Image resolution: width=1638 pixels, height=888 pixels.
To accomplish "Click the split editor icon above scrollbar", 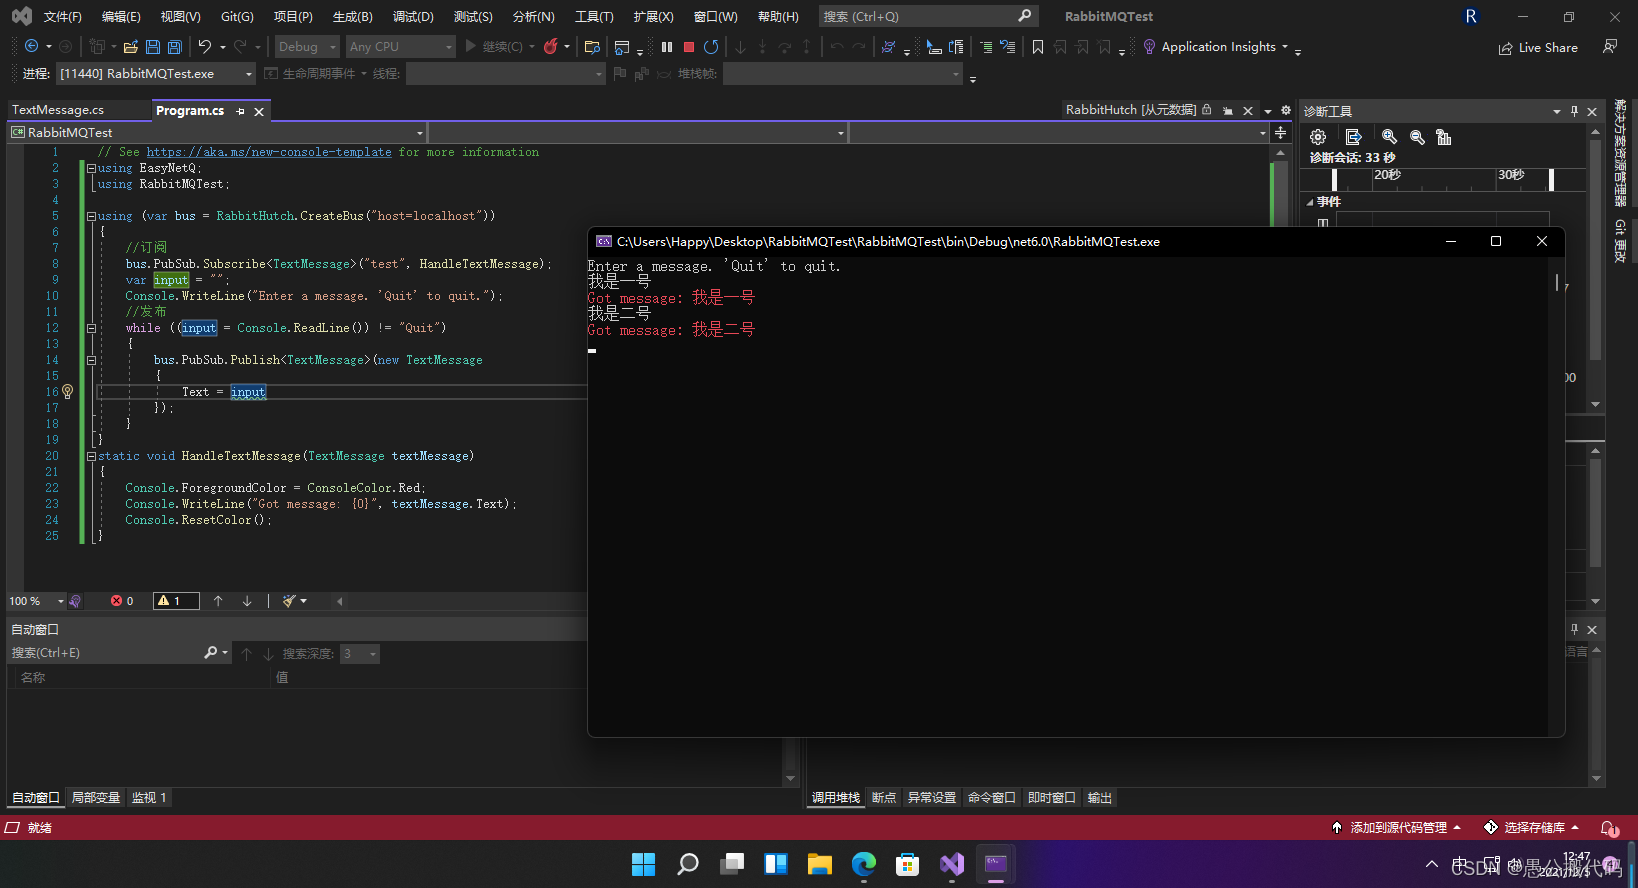I will [1281, 132].
